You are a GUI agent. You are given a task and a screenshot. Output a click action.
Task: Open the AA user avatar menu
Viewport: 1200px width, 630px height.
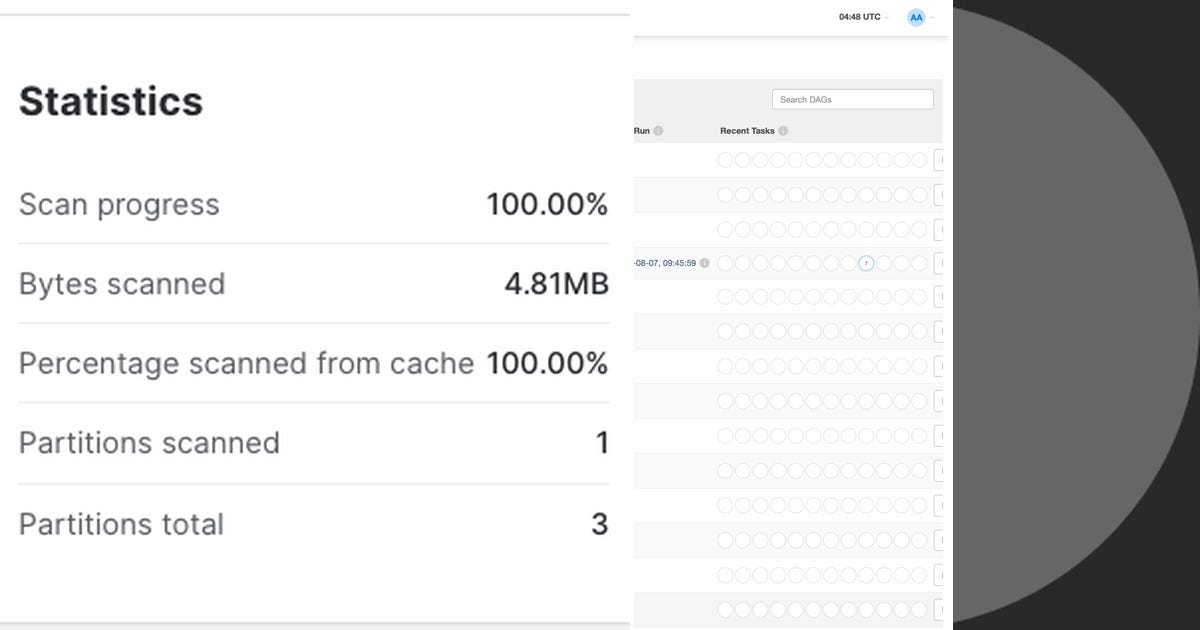(917, 17)
